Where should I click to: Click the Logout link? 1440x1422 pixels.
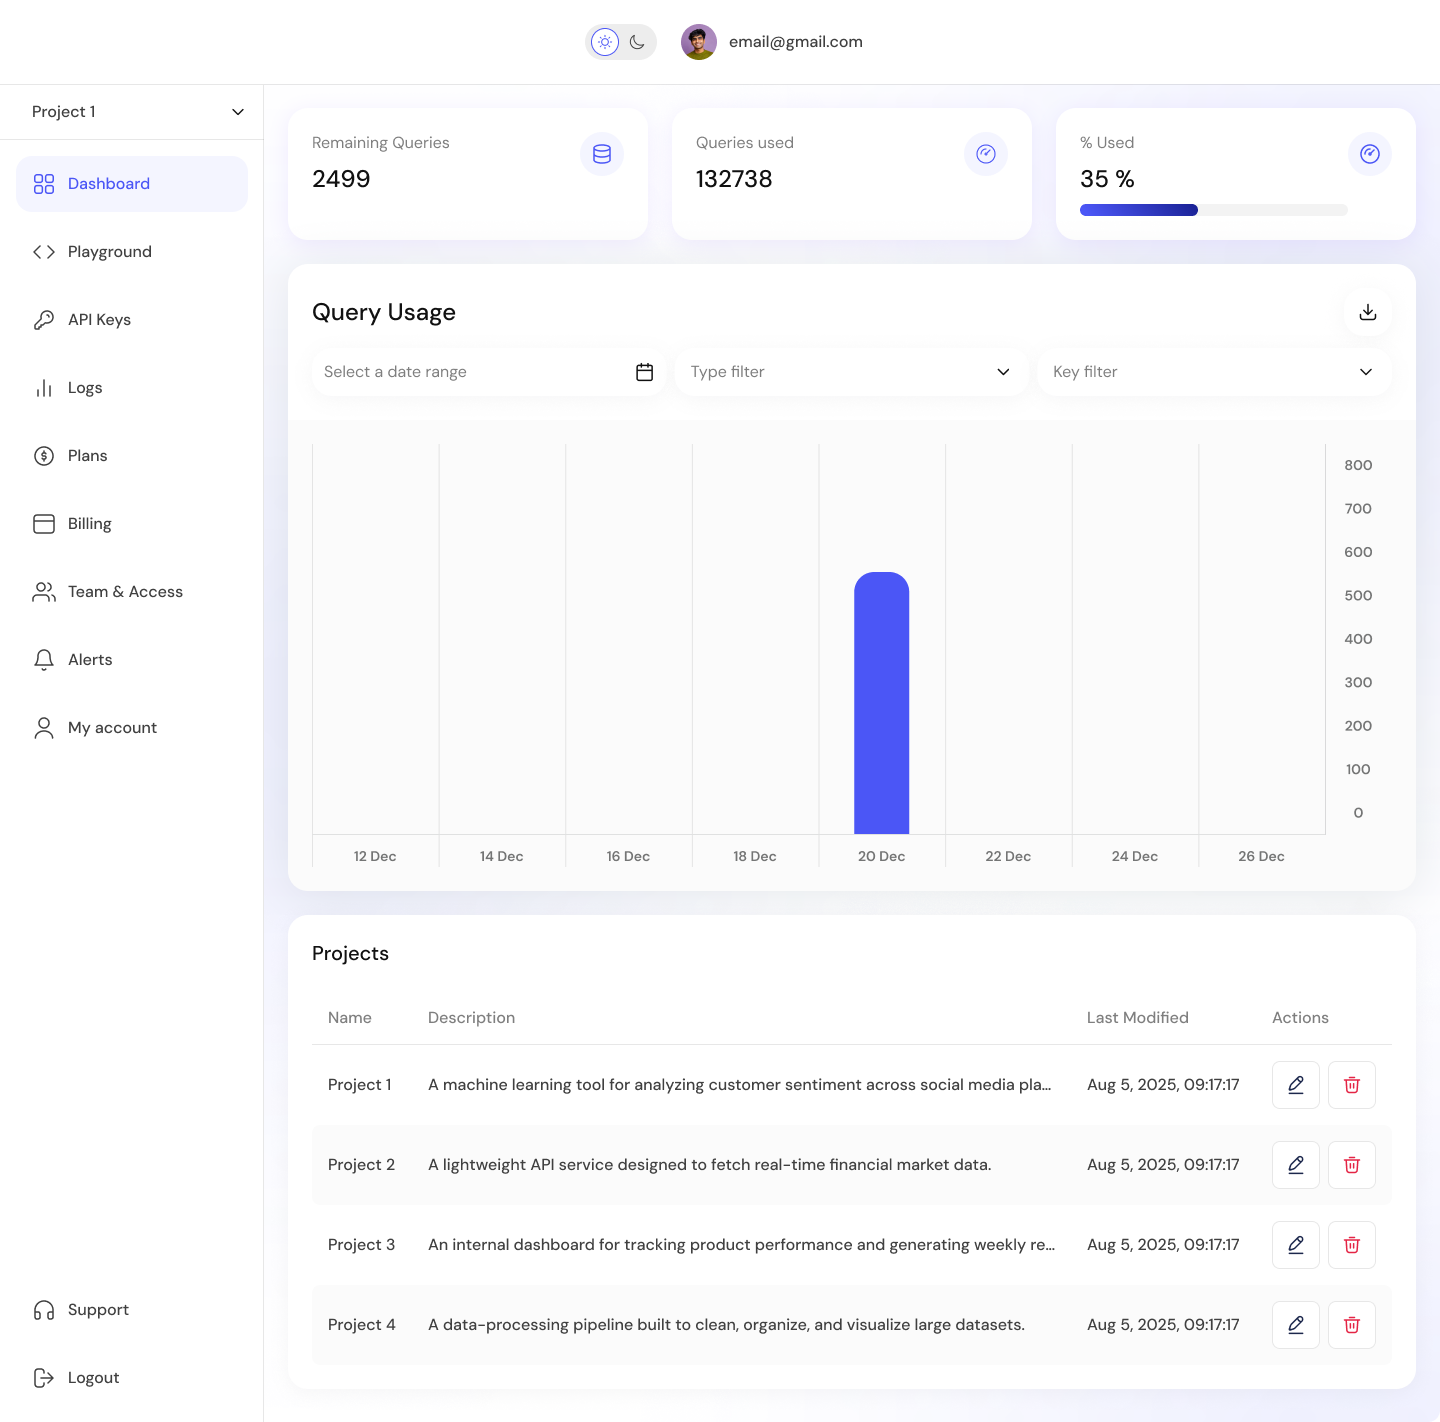pos(93,1378)
